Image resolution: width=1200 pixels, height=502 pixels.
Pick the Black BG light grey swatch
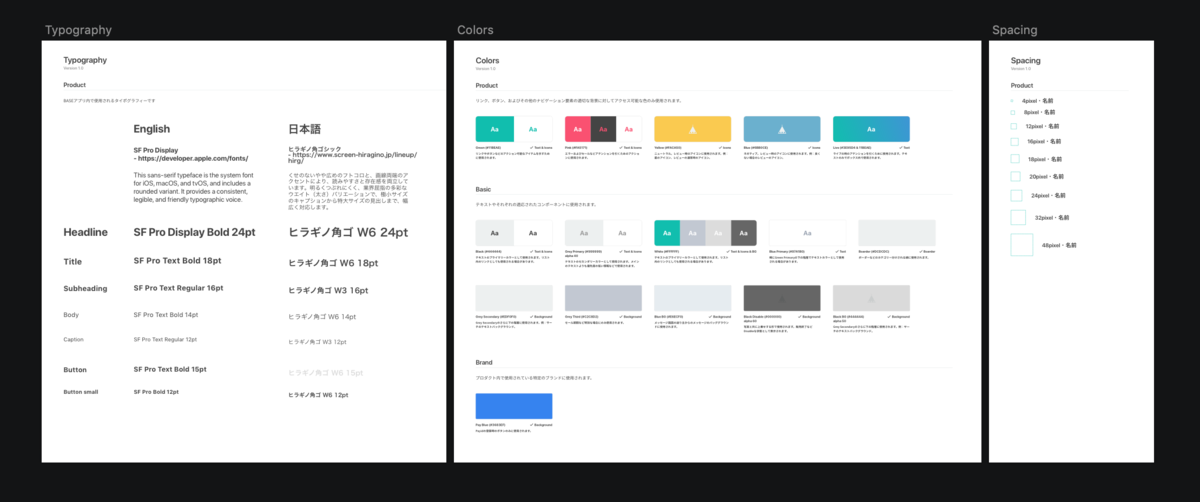pos(871,297)
